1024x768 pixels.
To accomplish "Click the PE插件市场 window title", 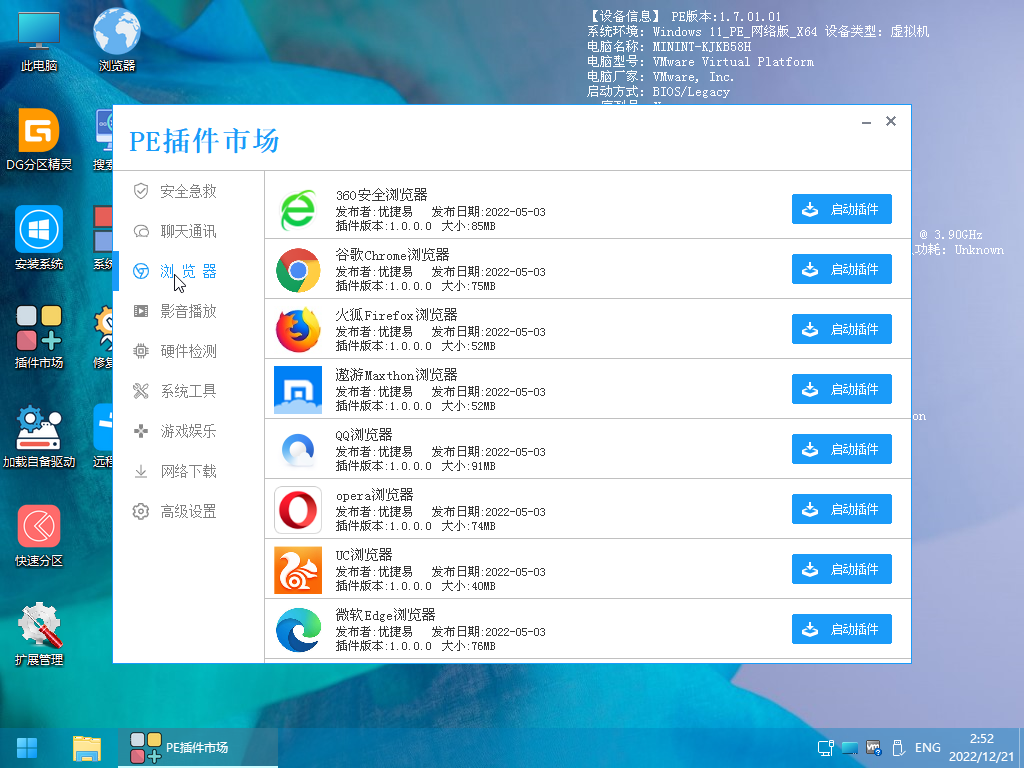I will (204, 140).
